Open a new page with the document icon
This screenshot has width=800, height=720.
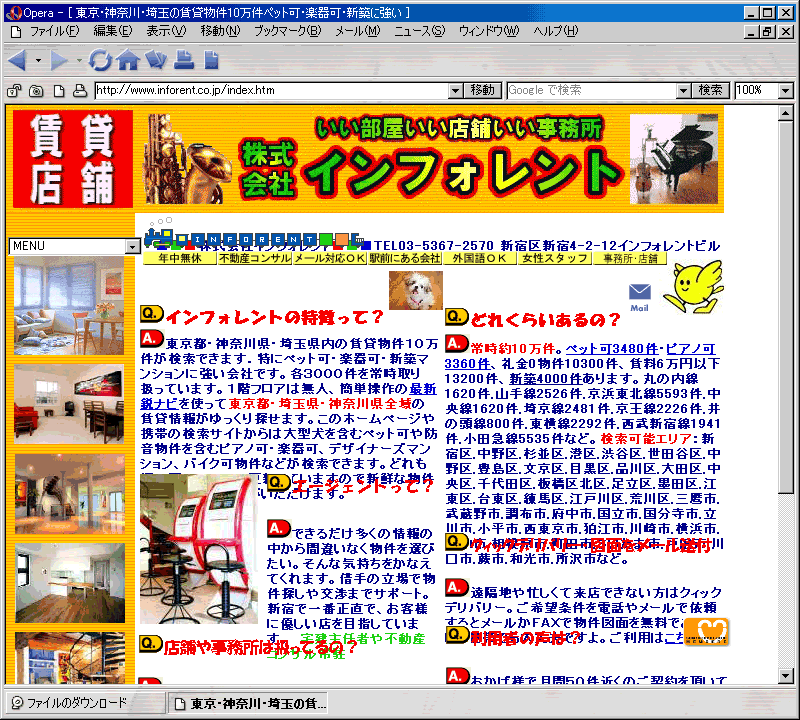tap(211, 60)
